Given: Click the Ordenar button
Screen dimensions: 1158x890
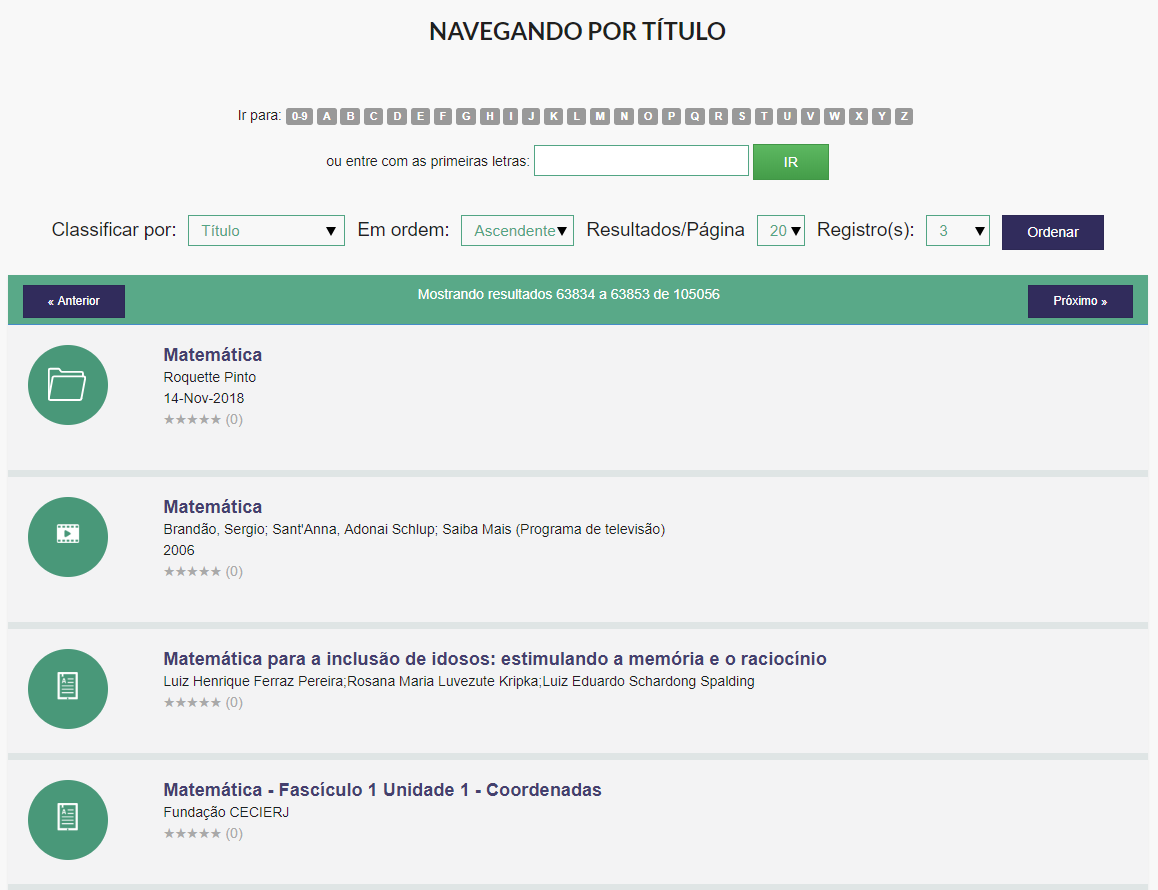Looking at the screenshot, I should point(1052,232).
